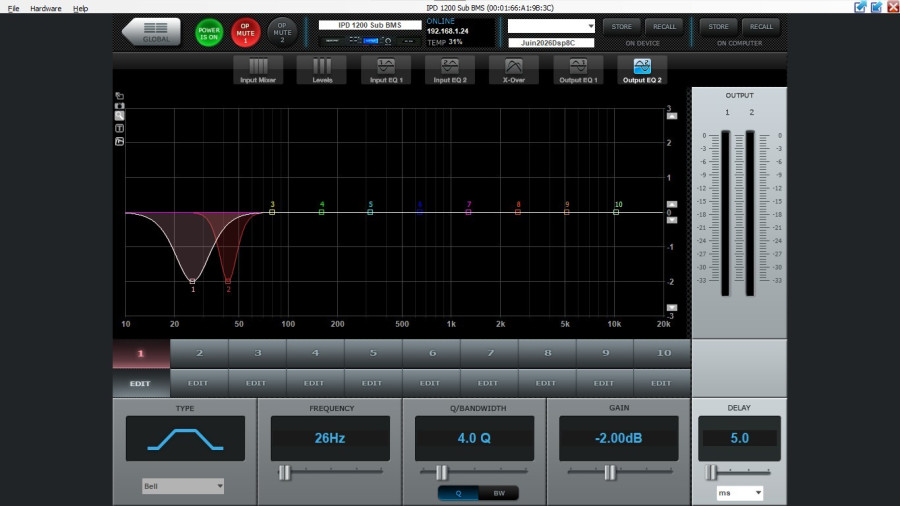Screen dimensions: 900x506
Task: Click the Gain slider handle
Action: 610,472
